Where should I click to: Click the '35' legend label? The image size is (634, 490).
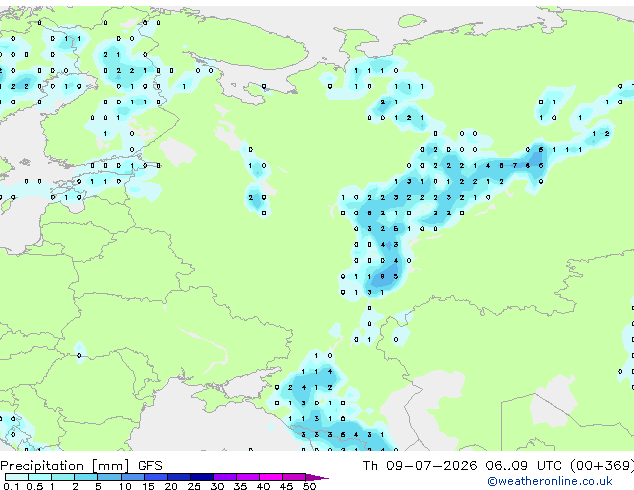240,486
